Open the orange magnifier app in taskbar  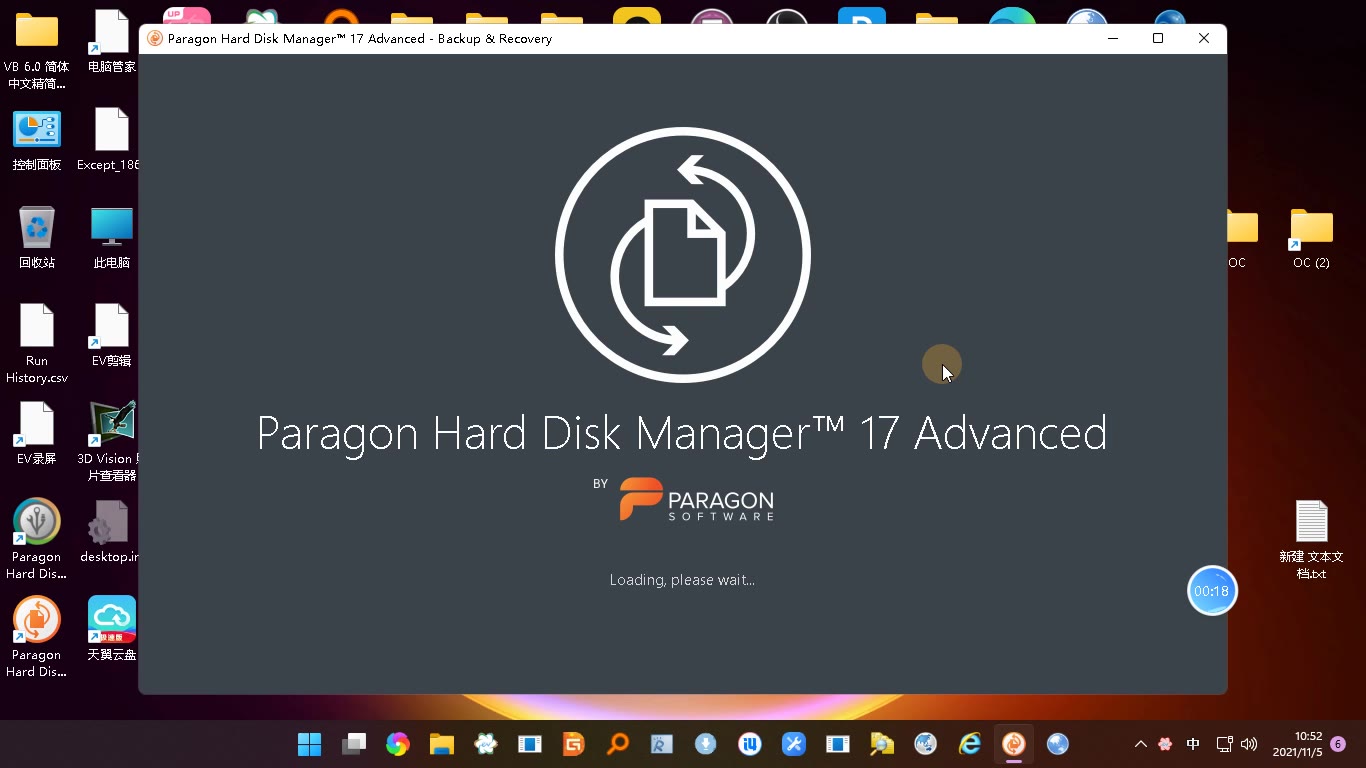[x=618, y=744]
